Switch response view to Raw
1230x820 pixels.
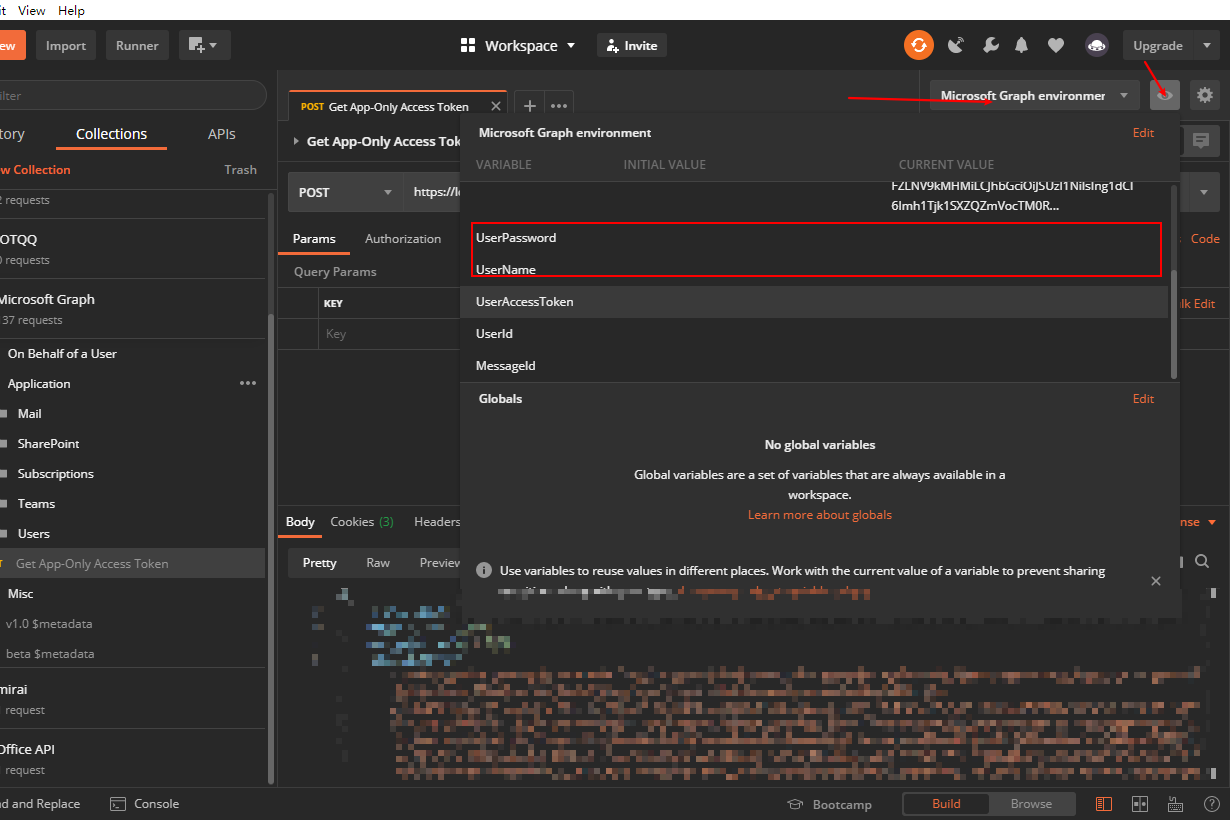tap(378, 562)
